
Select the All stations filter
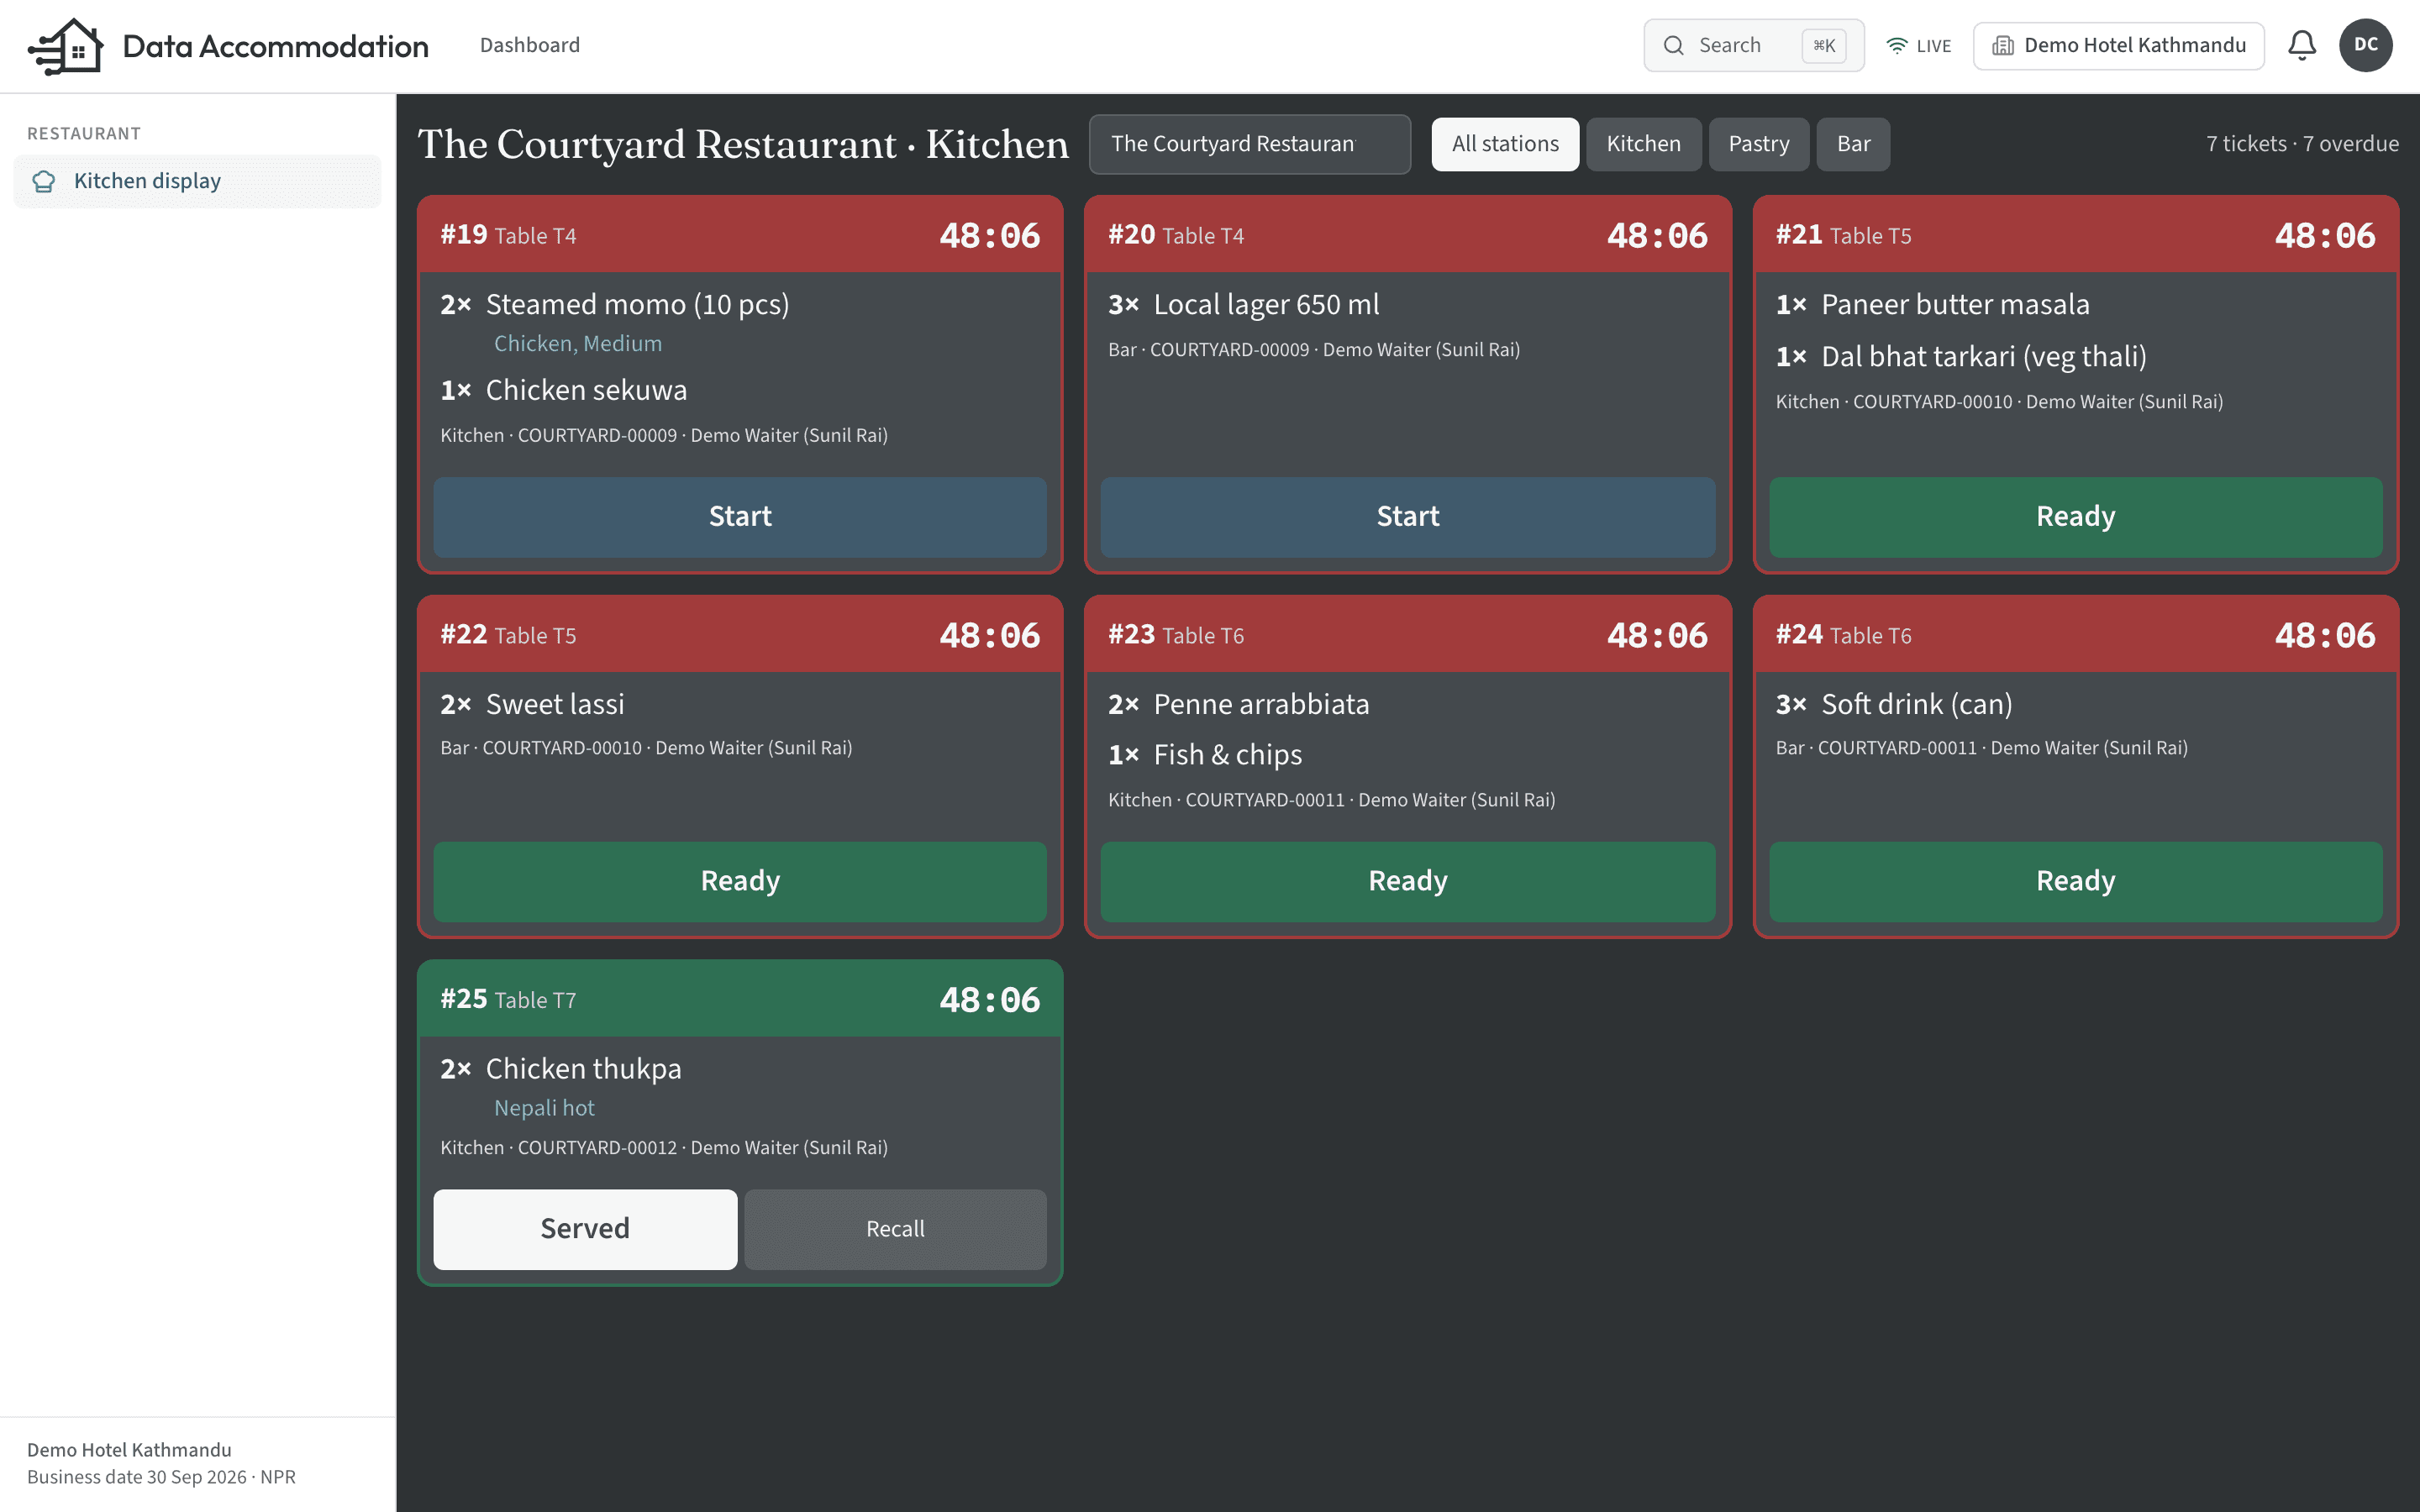(x=1505, y=144)
